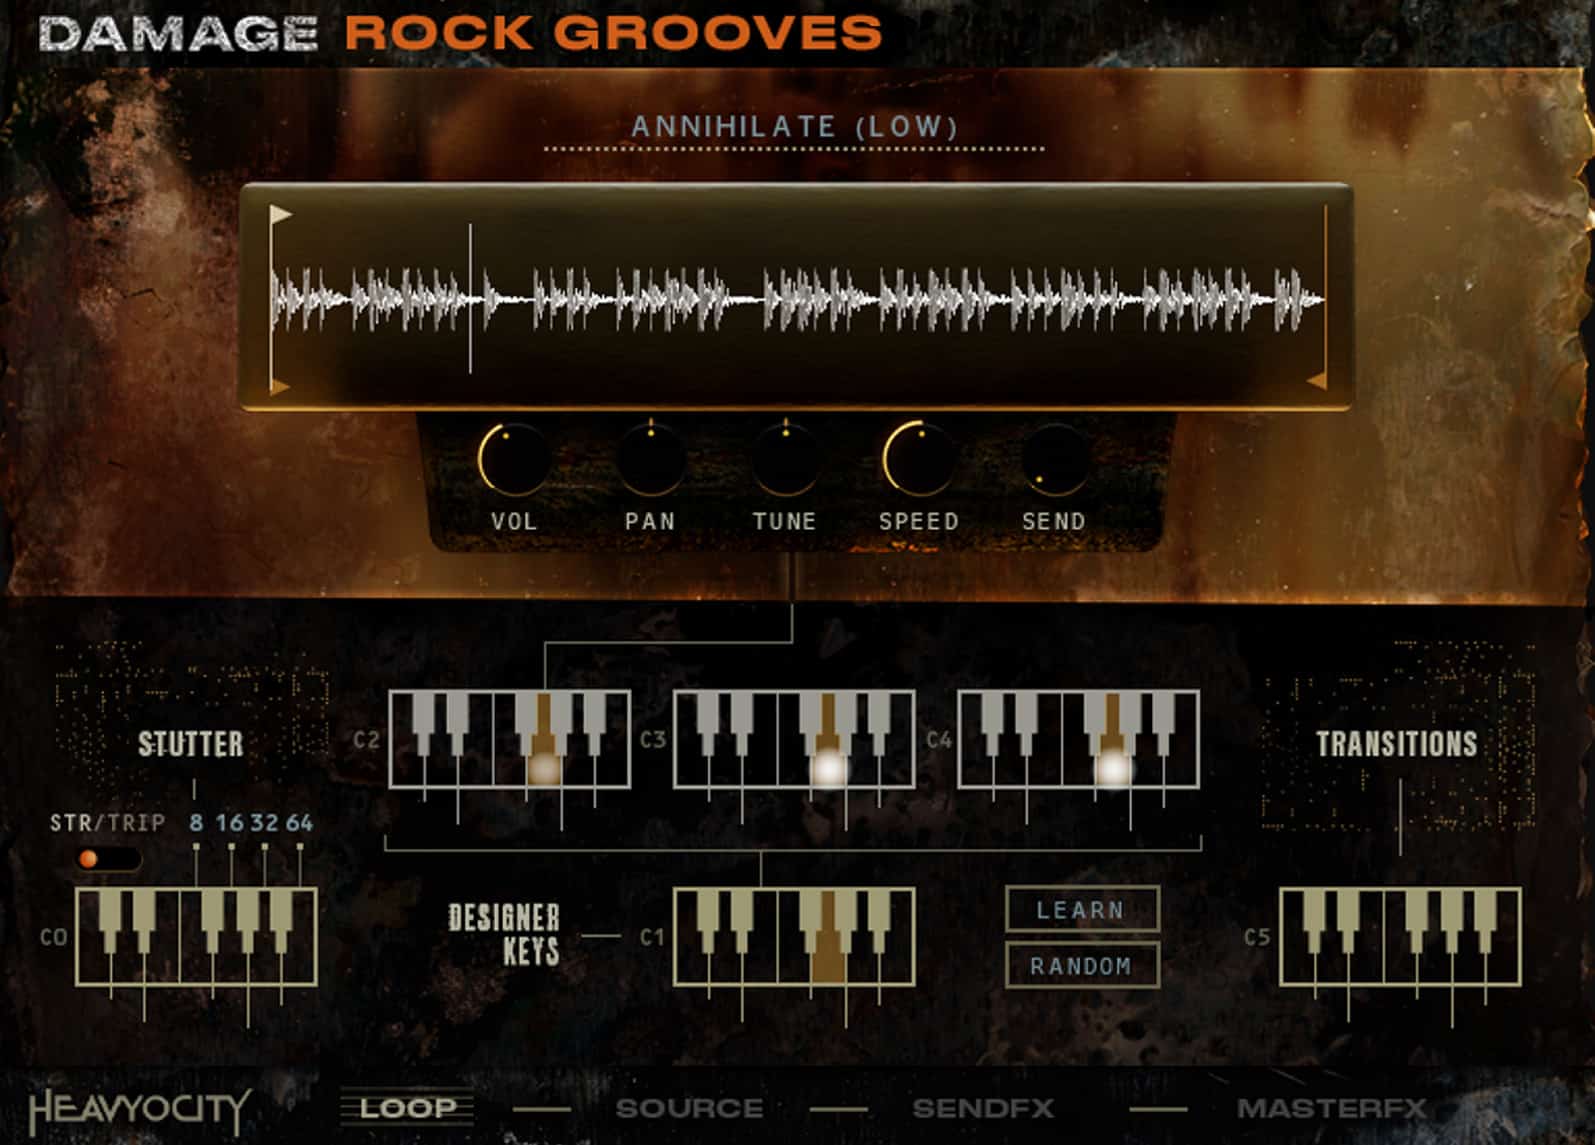Click the glowing key on C2 keyboard
This screenshot has width=1595, height=1145.
pyautogui.click(x=543, y=768)
